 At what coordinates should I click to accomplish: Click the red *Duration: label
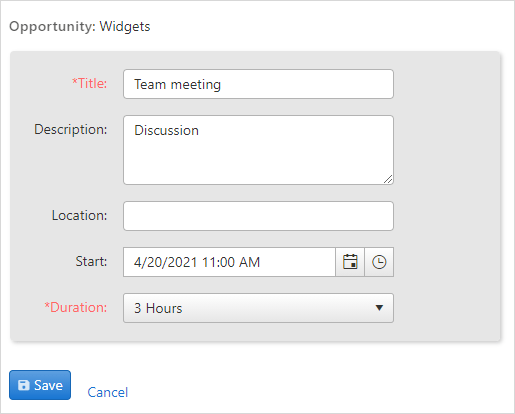(76, 307)
